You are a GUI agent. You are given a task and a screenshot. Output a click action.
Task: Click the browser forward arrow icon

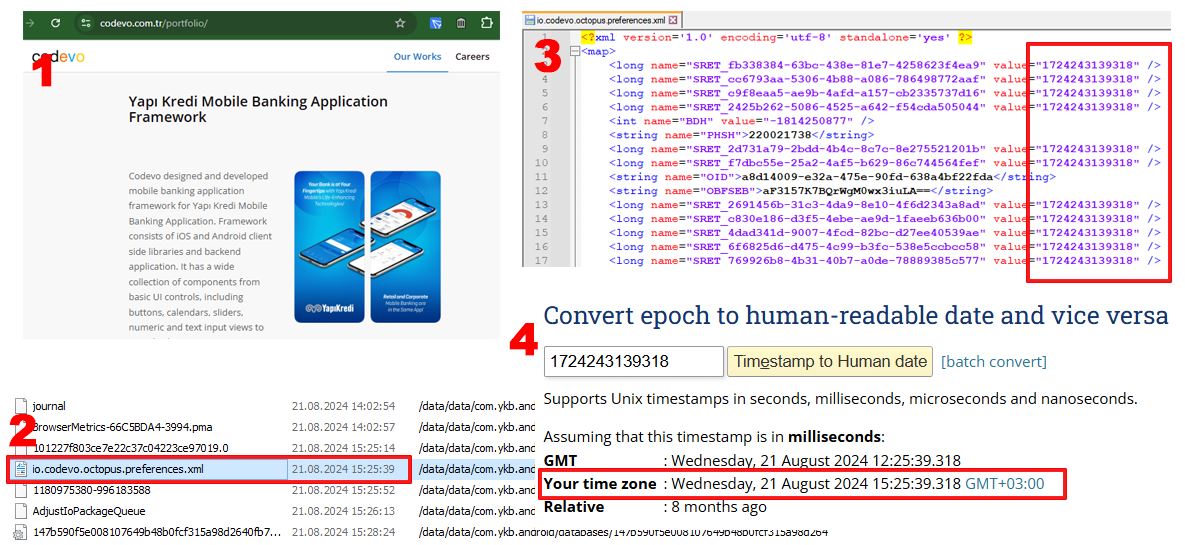30,23
